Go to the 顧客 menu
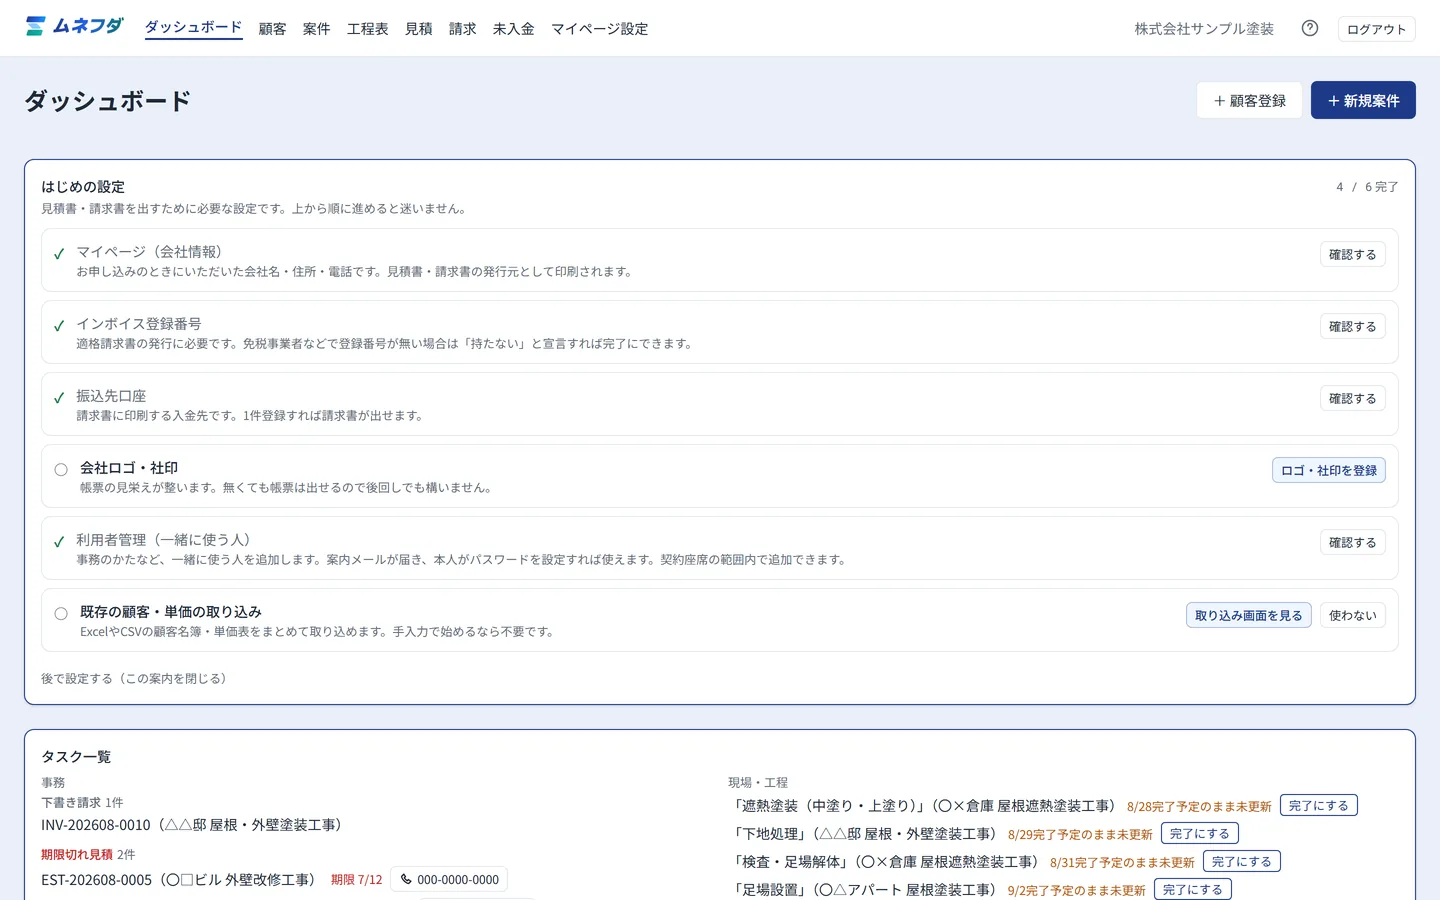 click(272, 29)
